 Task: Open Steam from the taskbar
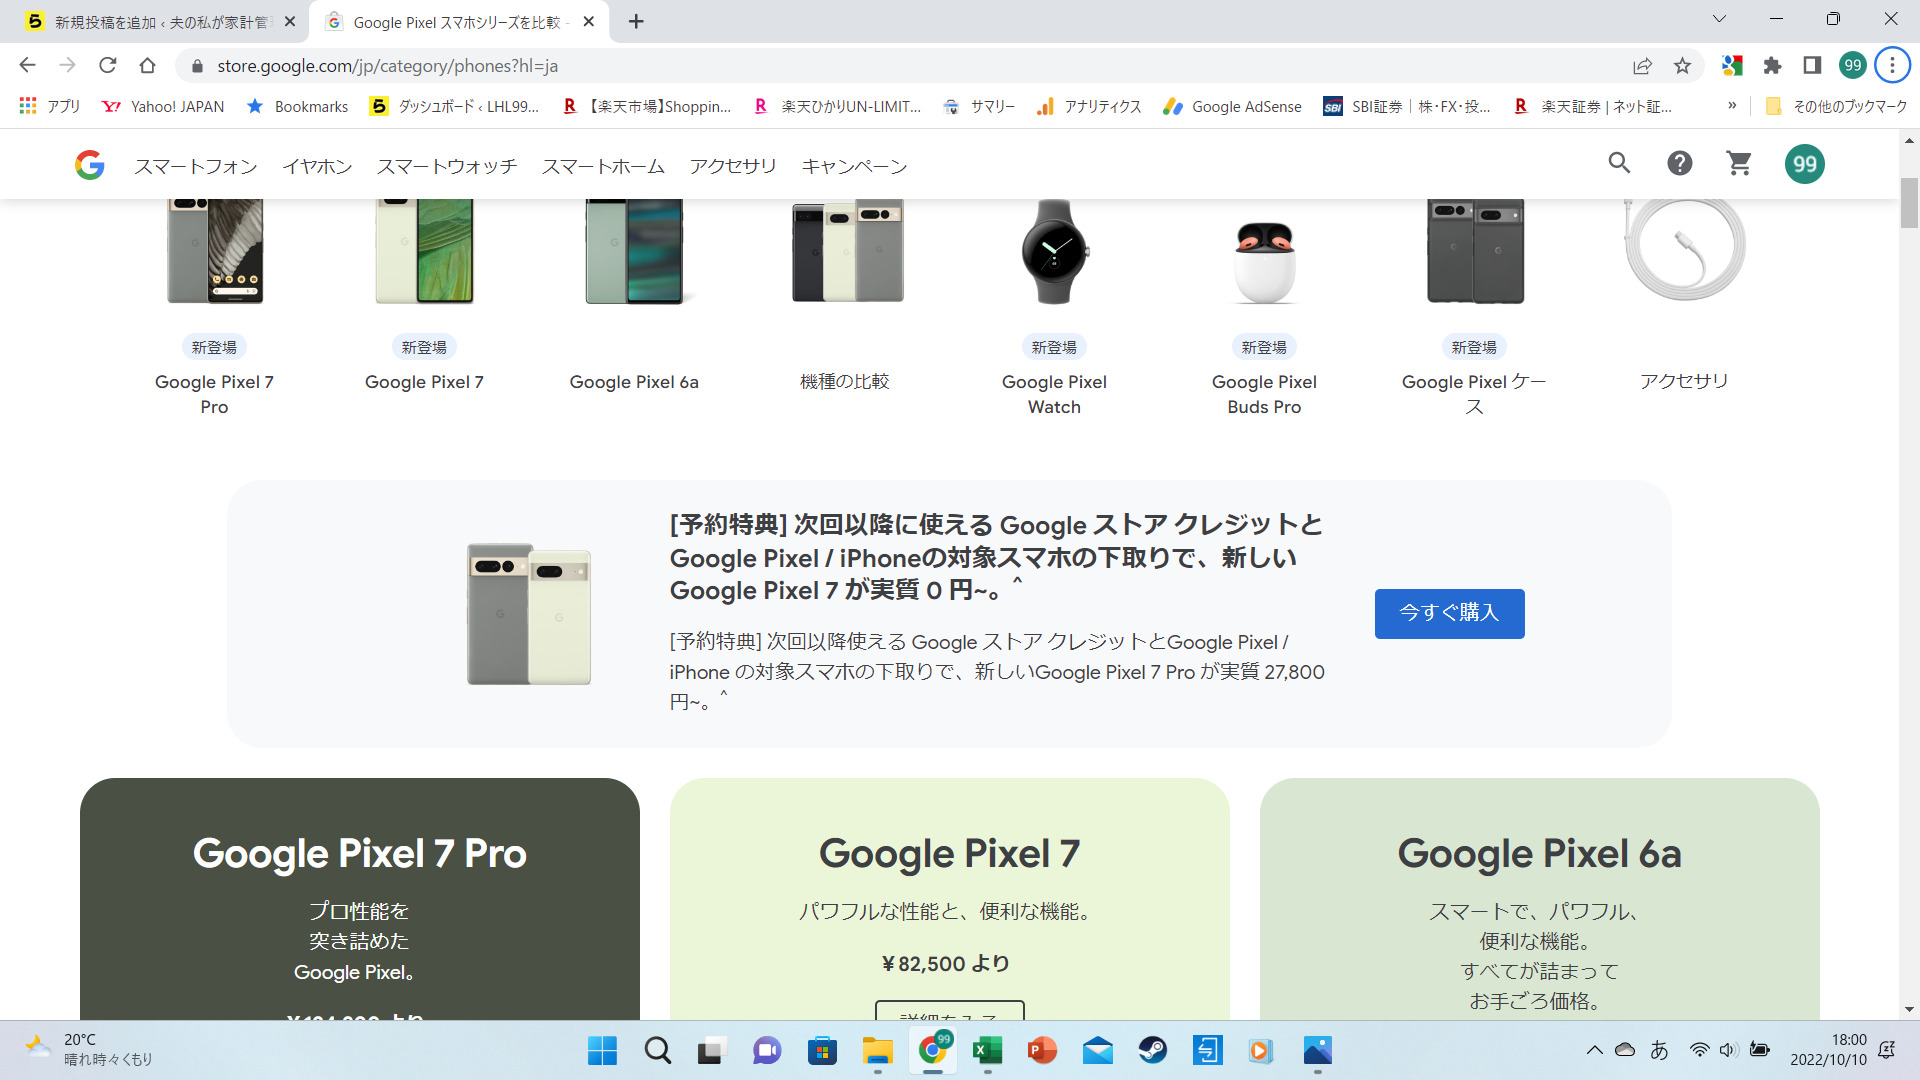tap(1152, 1050)
